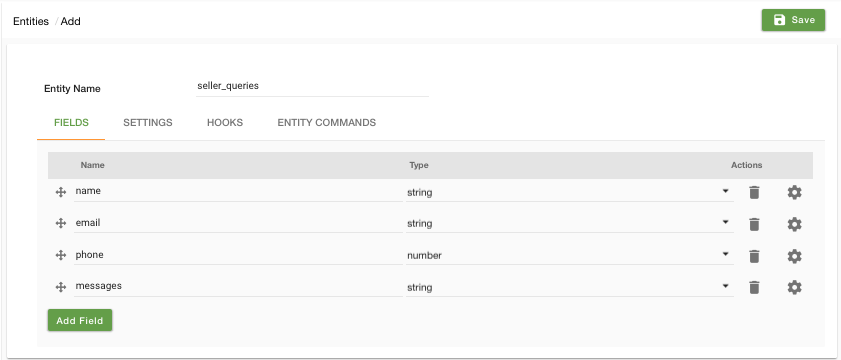Click the Add breadcrumb text
The image size is (841, 360).
(70, 21)
